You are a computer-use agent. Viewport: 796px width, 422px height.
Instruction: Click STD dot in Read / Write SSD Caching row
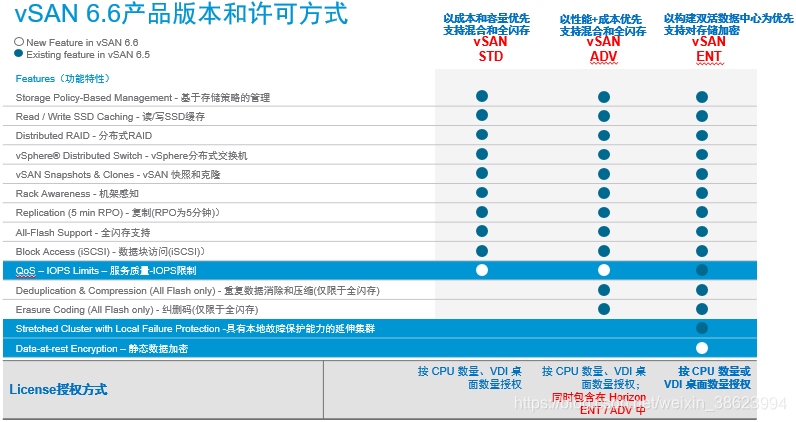(482, 115)
